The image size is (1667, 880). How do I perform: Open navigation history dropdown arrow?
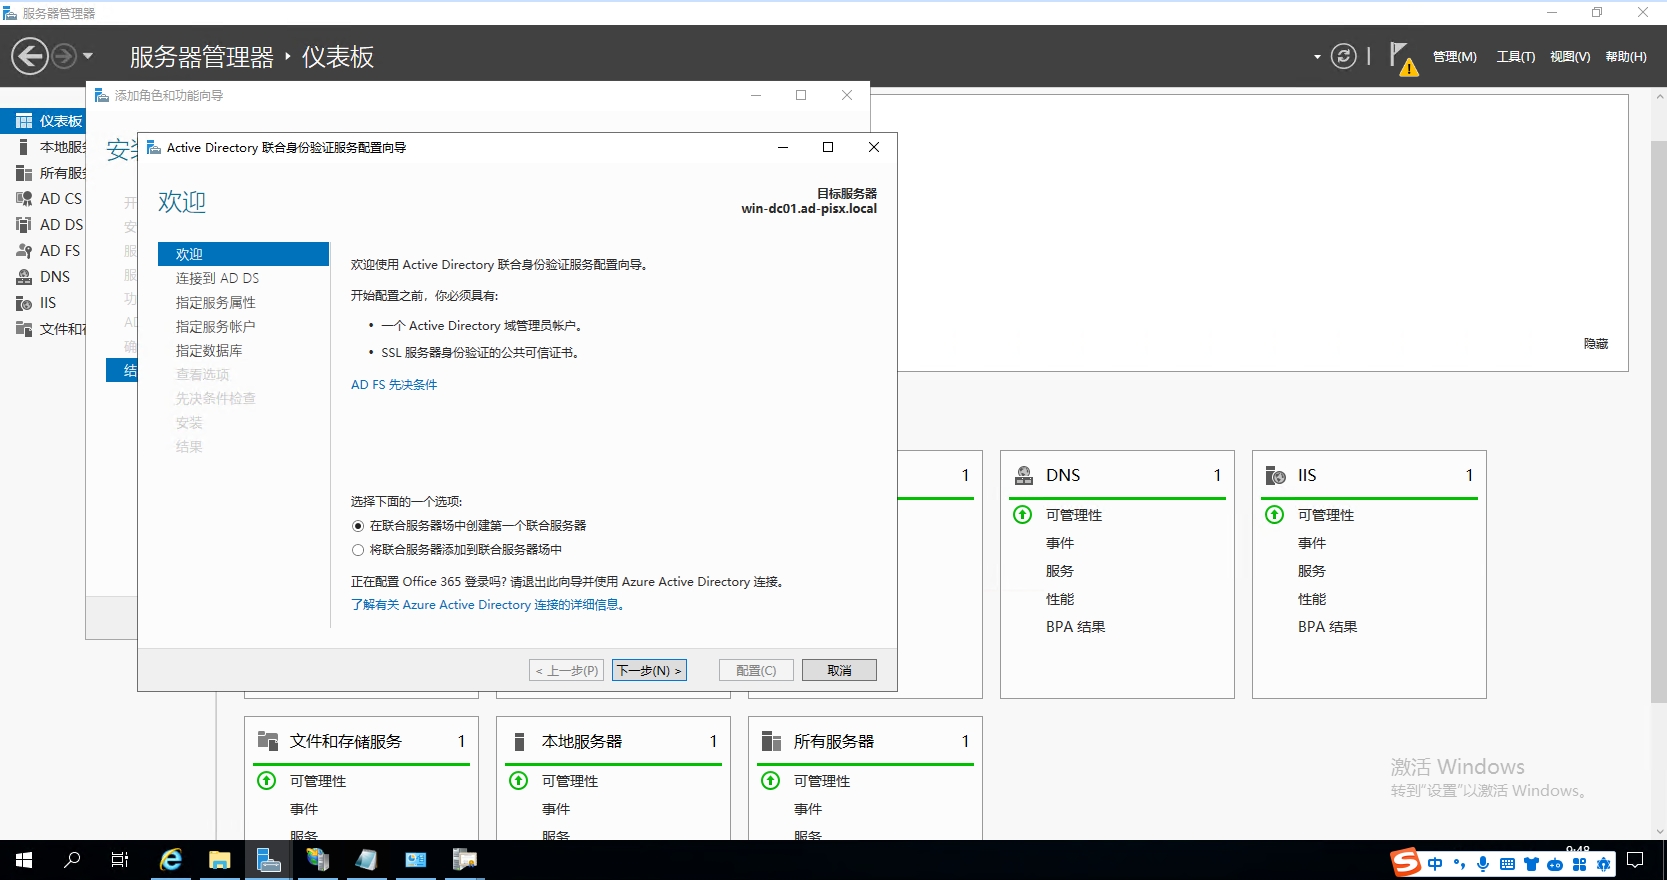88,57
